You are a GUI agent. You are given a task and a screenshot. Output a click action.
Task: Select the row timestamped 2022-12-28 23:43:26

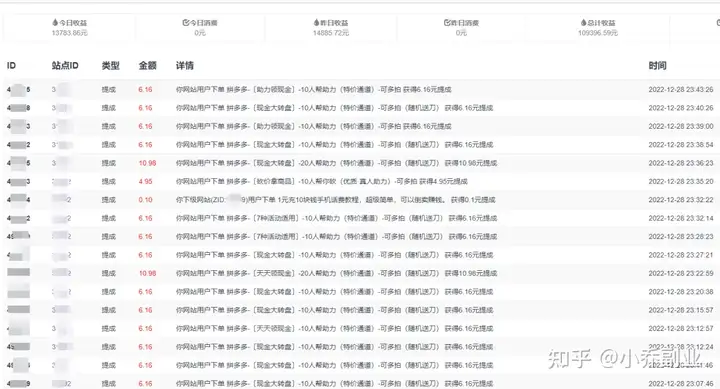coord(360,90)
